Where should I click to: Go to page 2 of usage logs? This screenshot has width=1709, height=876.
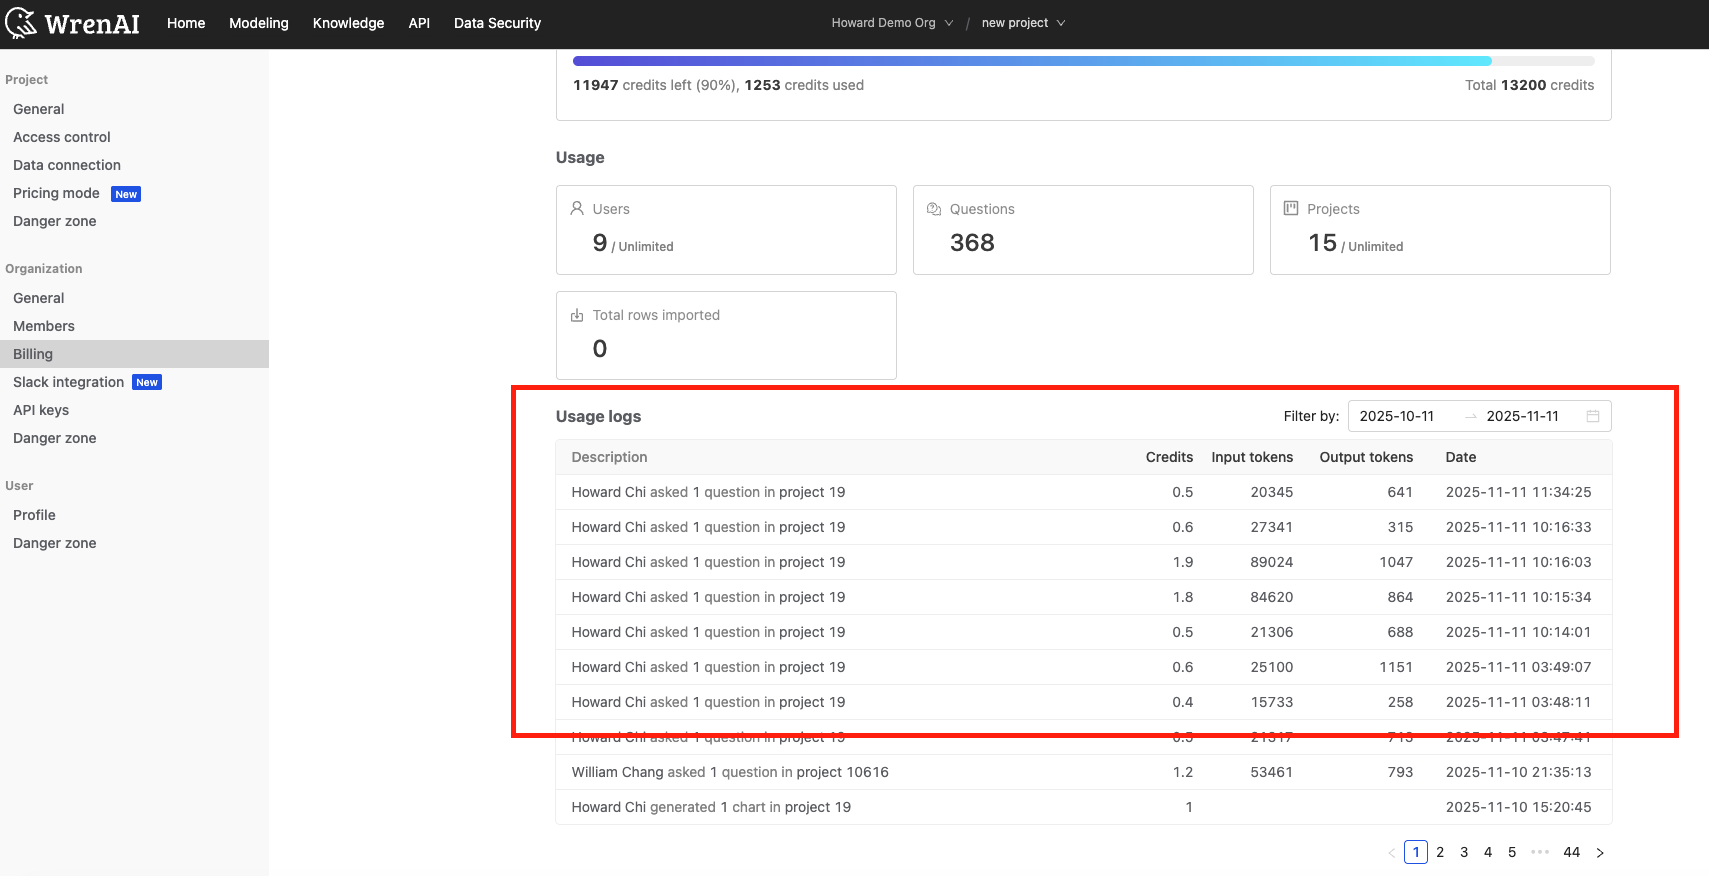[x=1440, y=852]
